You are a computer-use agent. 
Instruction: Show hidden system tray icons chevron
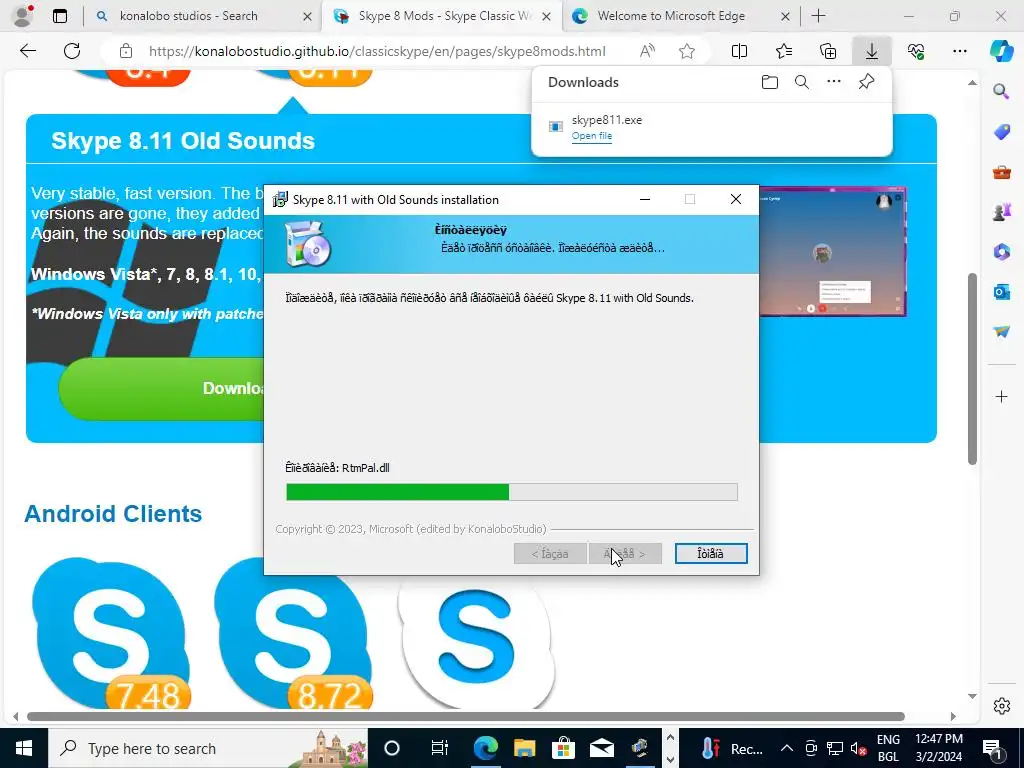(787, 748)
